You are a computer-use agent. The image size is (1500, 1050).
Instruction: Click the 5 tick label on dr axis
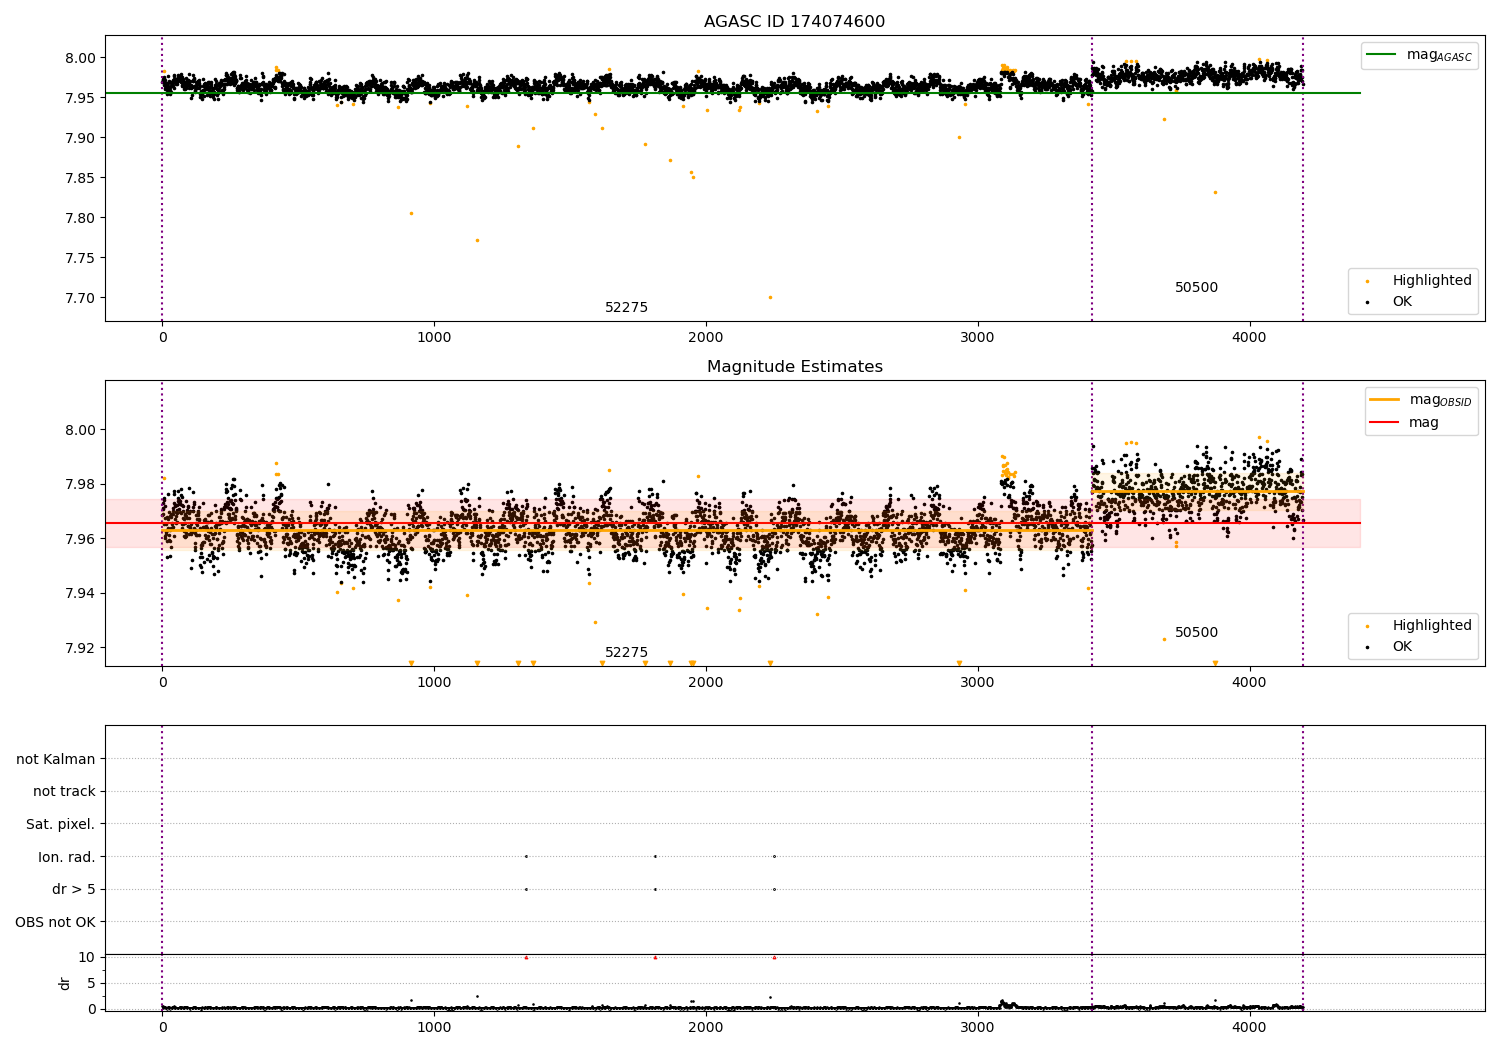tap(91, 983)
